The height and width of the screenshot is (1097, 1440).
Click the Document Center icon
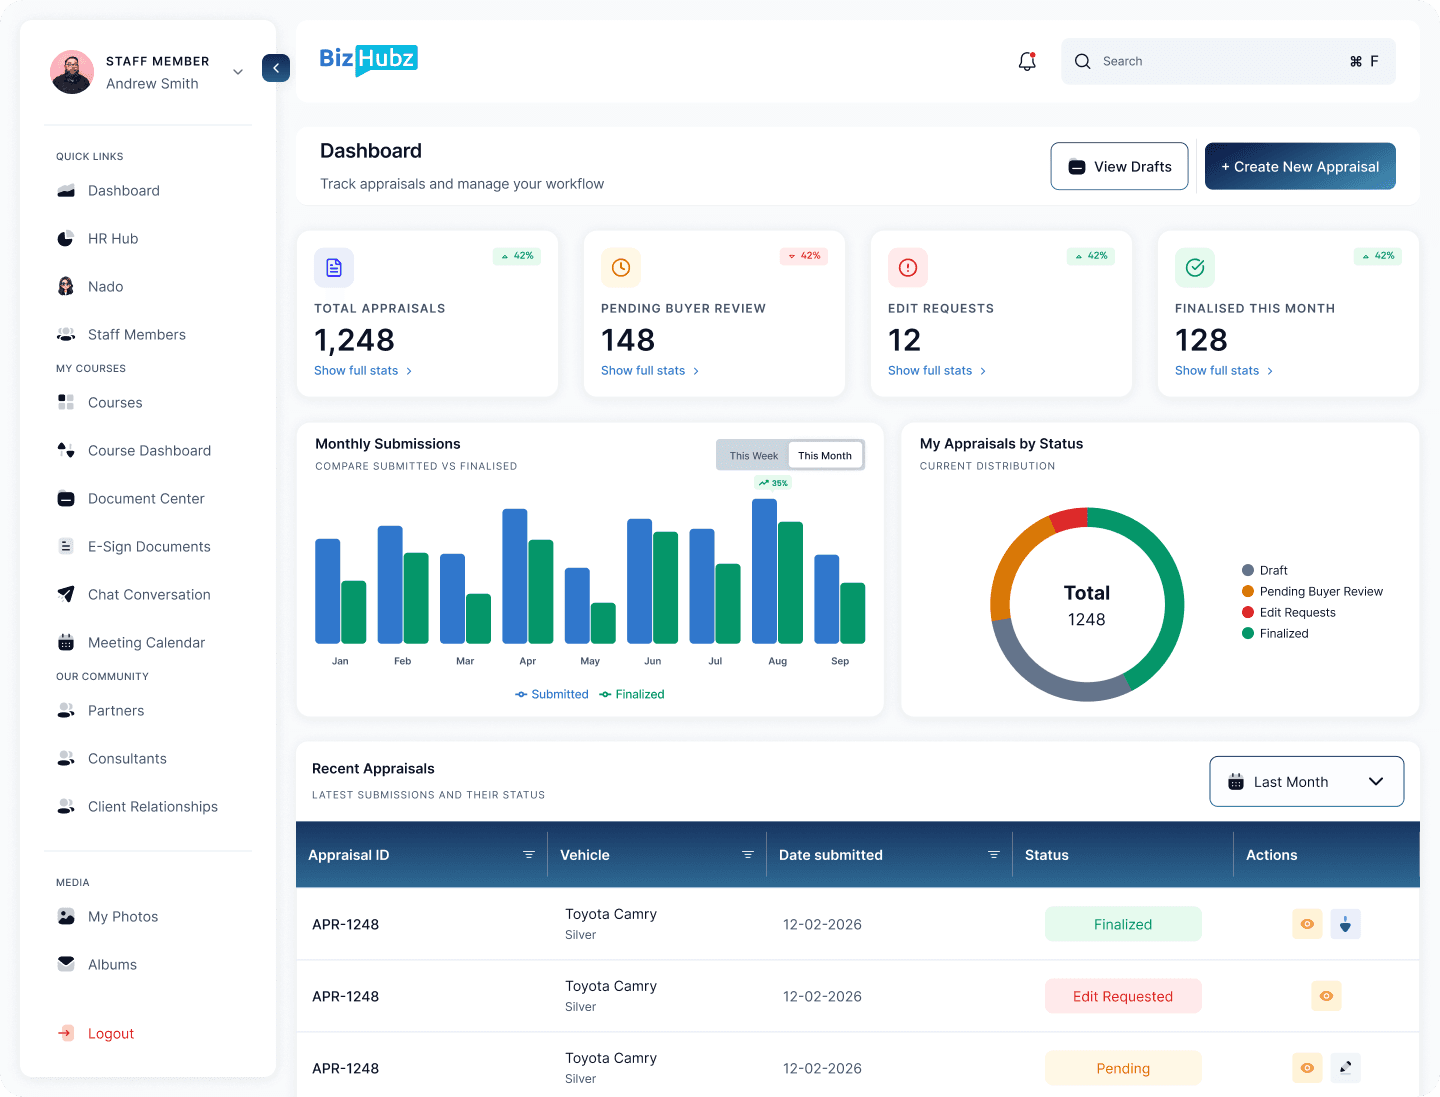click(66, 499)
